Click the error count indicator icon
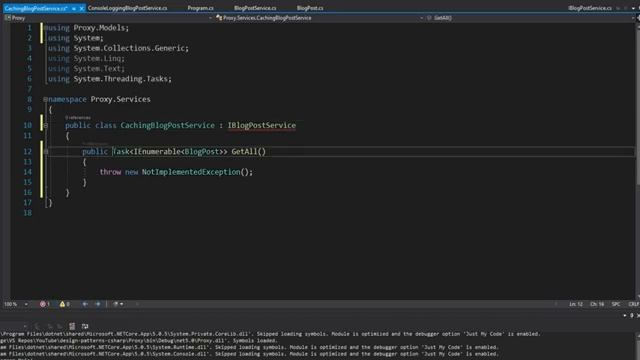The height and width of the screenshot is (360, 640). coord(44,304)
